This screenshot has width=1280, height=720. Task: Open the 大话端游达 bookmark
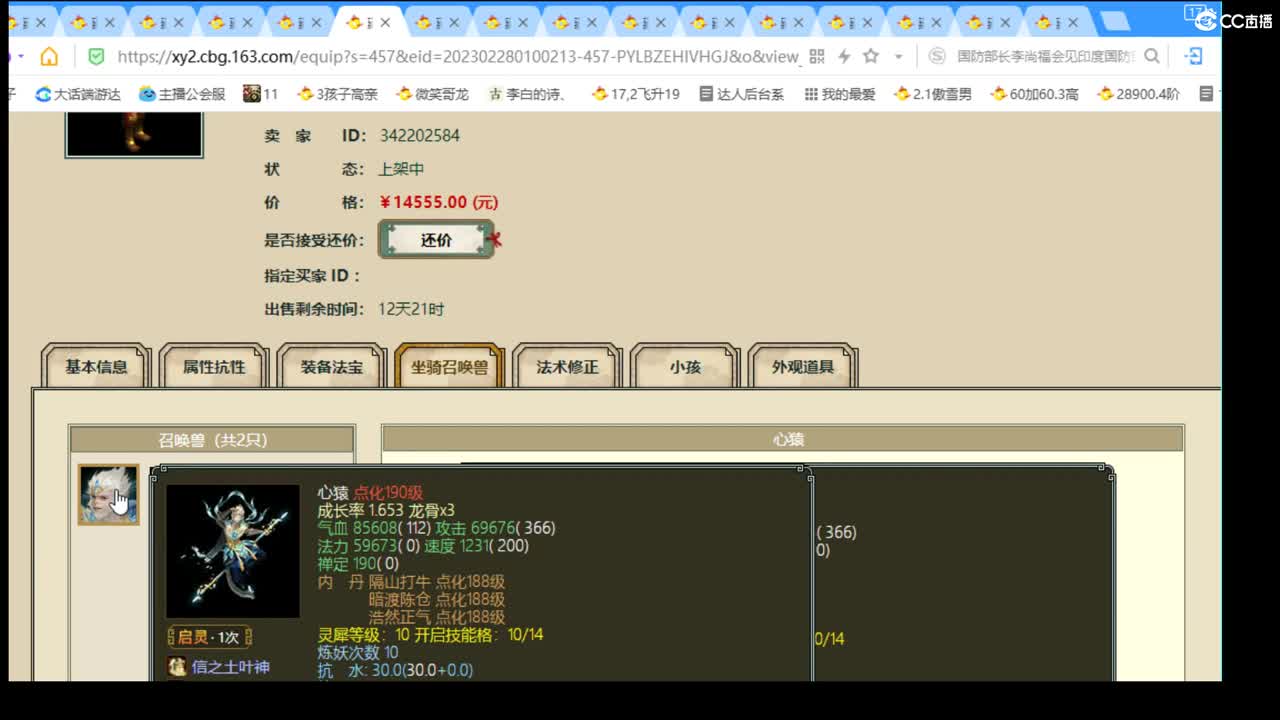tap(78, 94)
